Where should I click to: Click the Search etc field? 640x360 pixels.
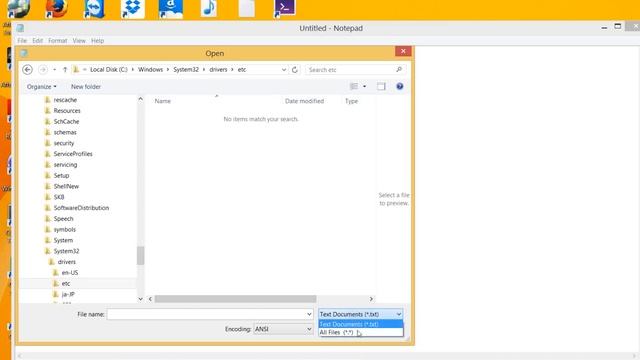pos(350,70)
